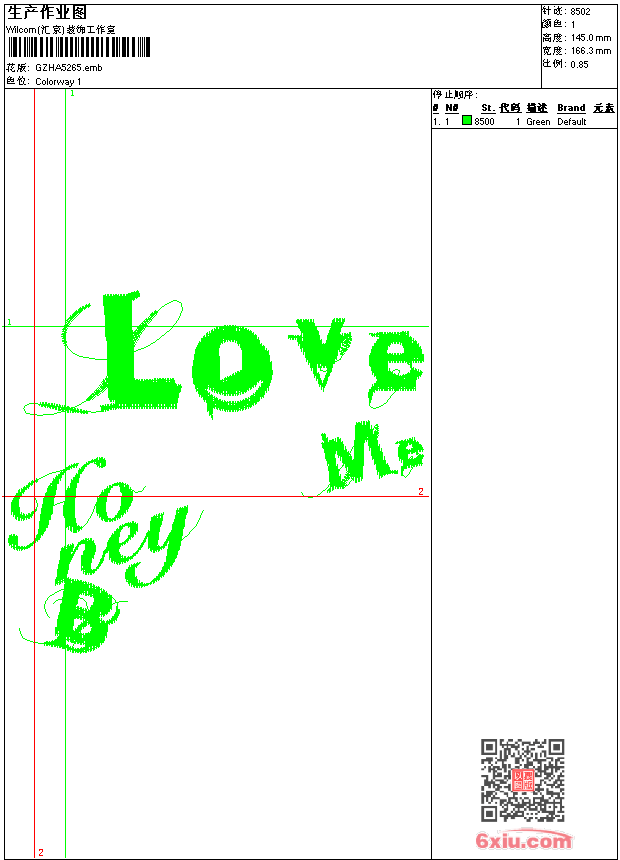Viewport: 620px width, 860px height.
Task: Click the red seal in the QR code center
Action: (522, 780)
